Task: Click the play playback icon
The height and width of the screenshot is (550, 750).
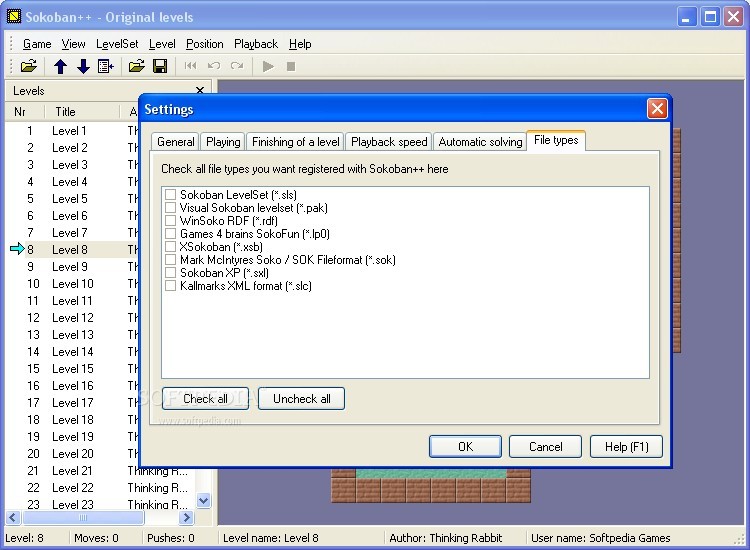Action: [x=268, y=66]
